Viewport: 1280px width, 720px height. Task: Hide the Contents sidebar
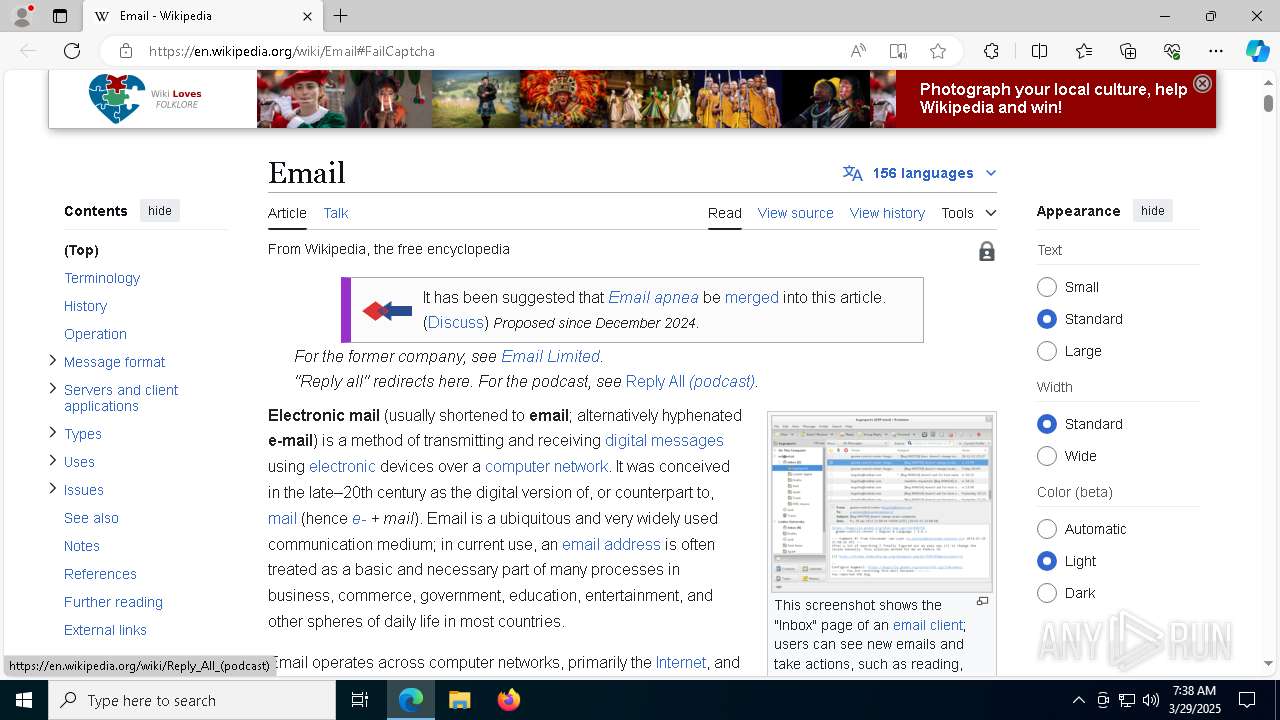[160, 211]
